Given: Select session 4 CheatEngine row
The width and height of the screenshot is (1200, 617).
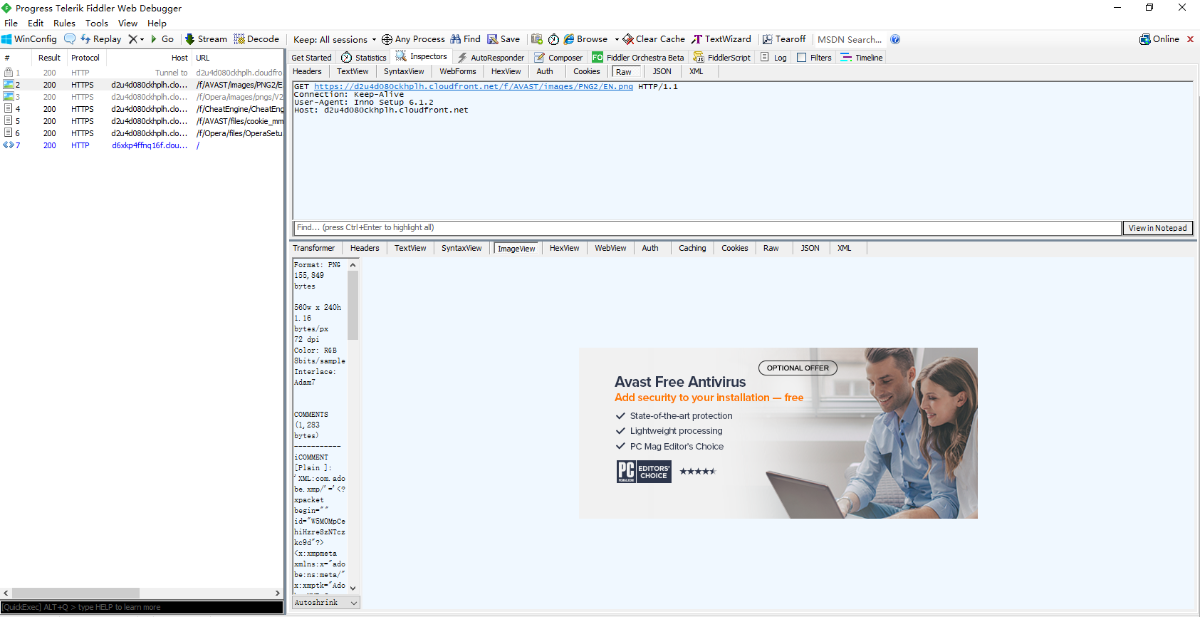Looking at the screenshot, I should click(142, 109).
